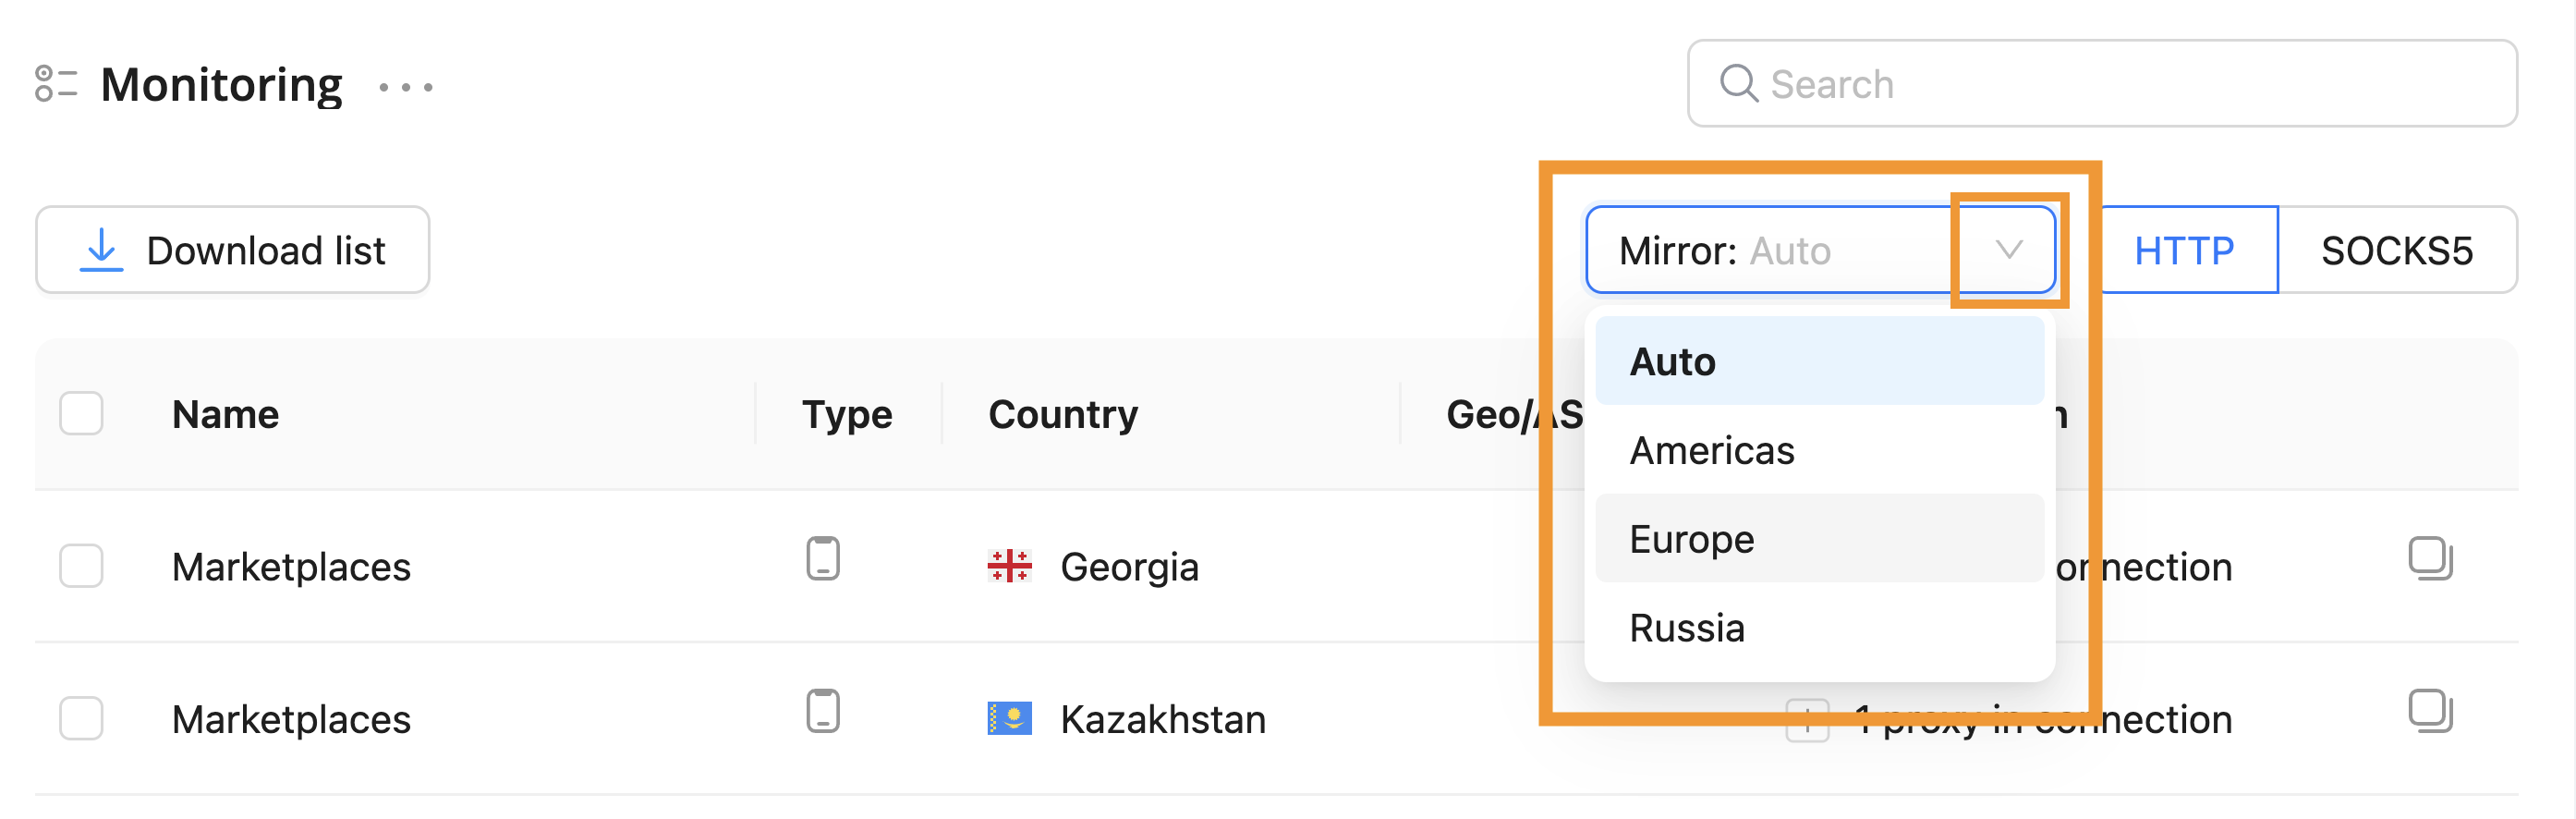Switch to the SOCKS5 protocol tab
This screenshot has height=819, width=2576.
point(2396,250)
